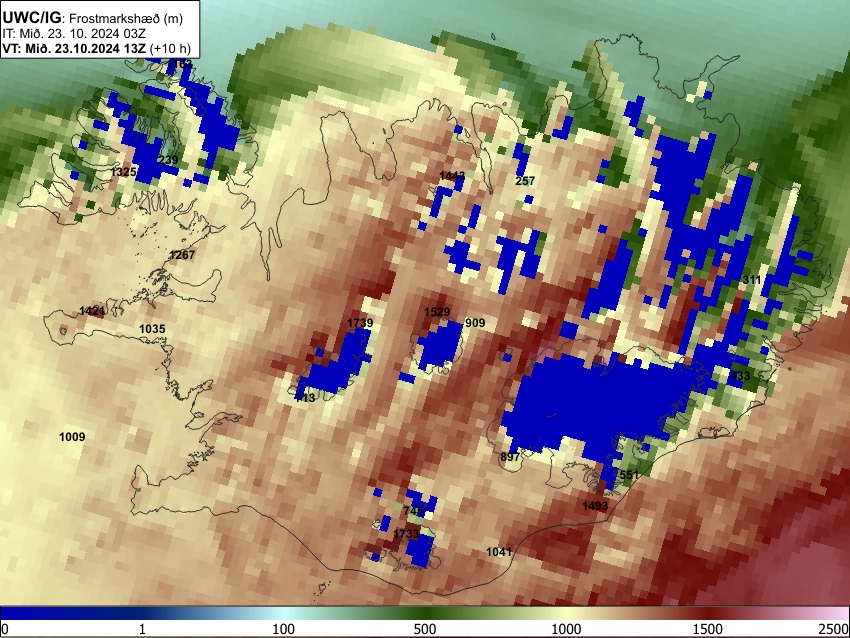Pick the dark red legend color near 1500

[708, 614]
